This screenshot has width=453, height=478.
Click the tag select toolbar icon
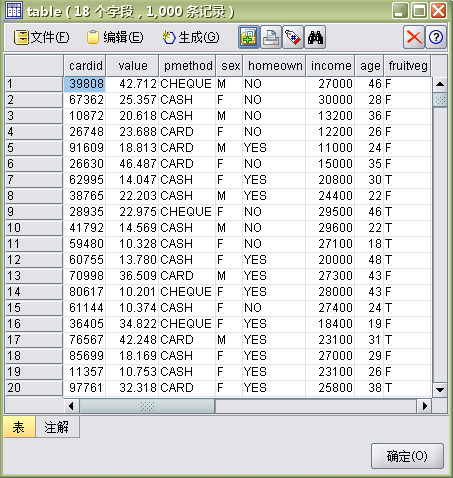pyautogui.click(x=293, y=37)
